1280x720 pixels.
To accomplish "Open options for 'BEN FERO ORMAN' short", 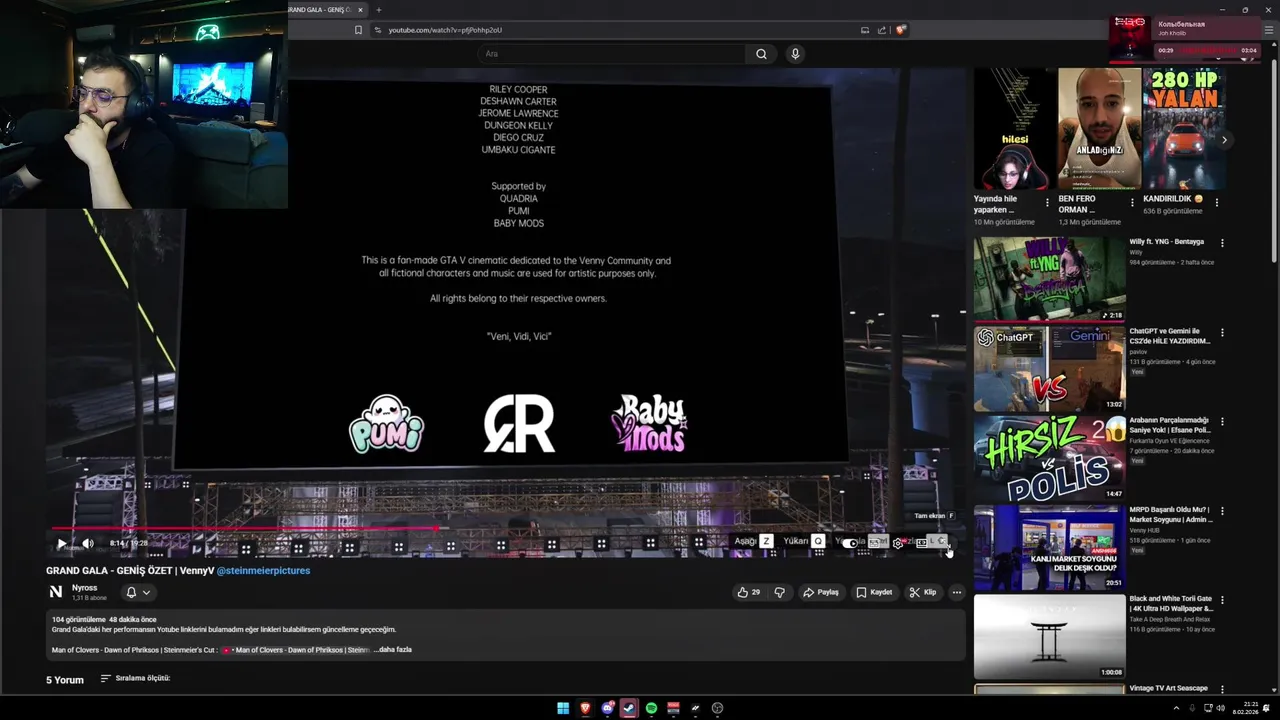I will (x=1132, y=202).
